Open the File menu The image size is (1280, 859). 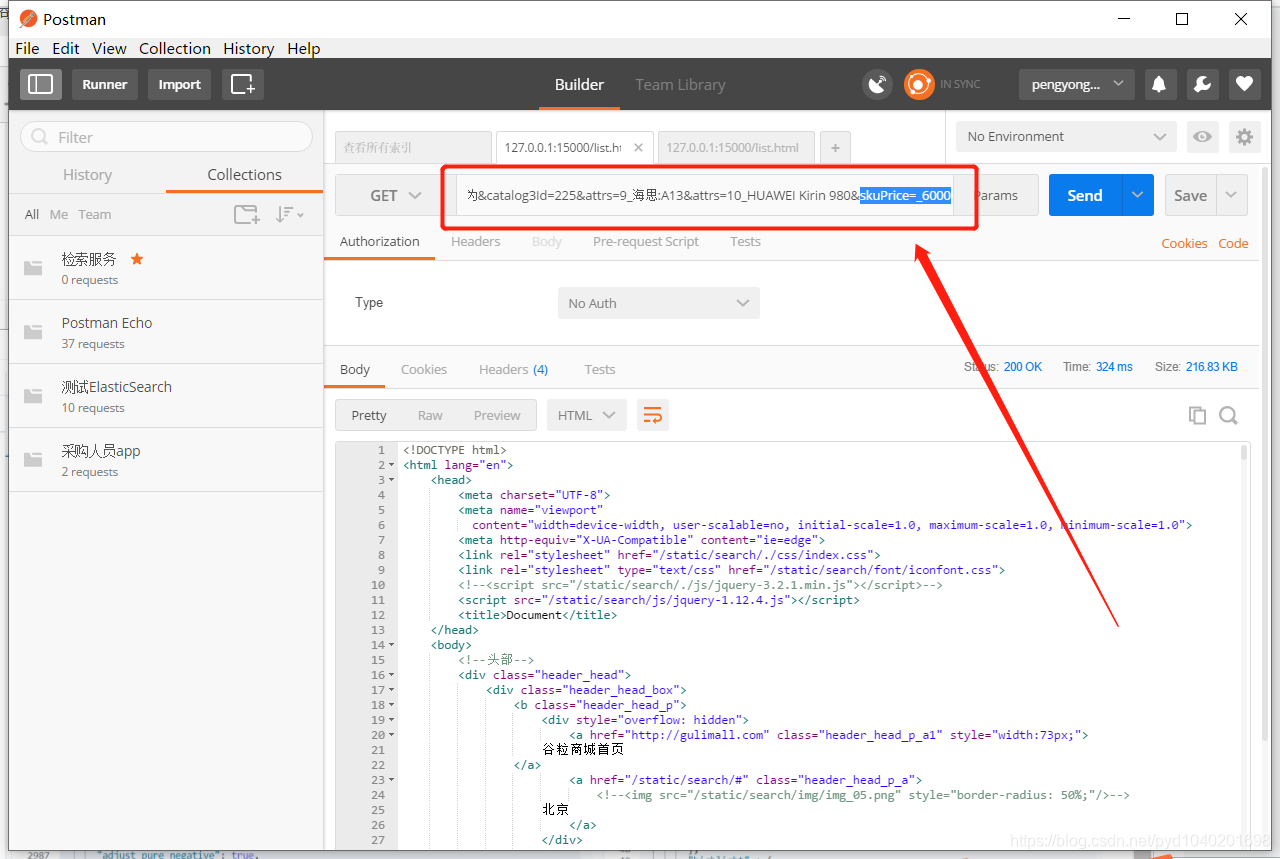(27, 48)
